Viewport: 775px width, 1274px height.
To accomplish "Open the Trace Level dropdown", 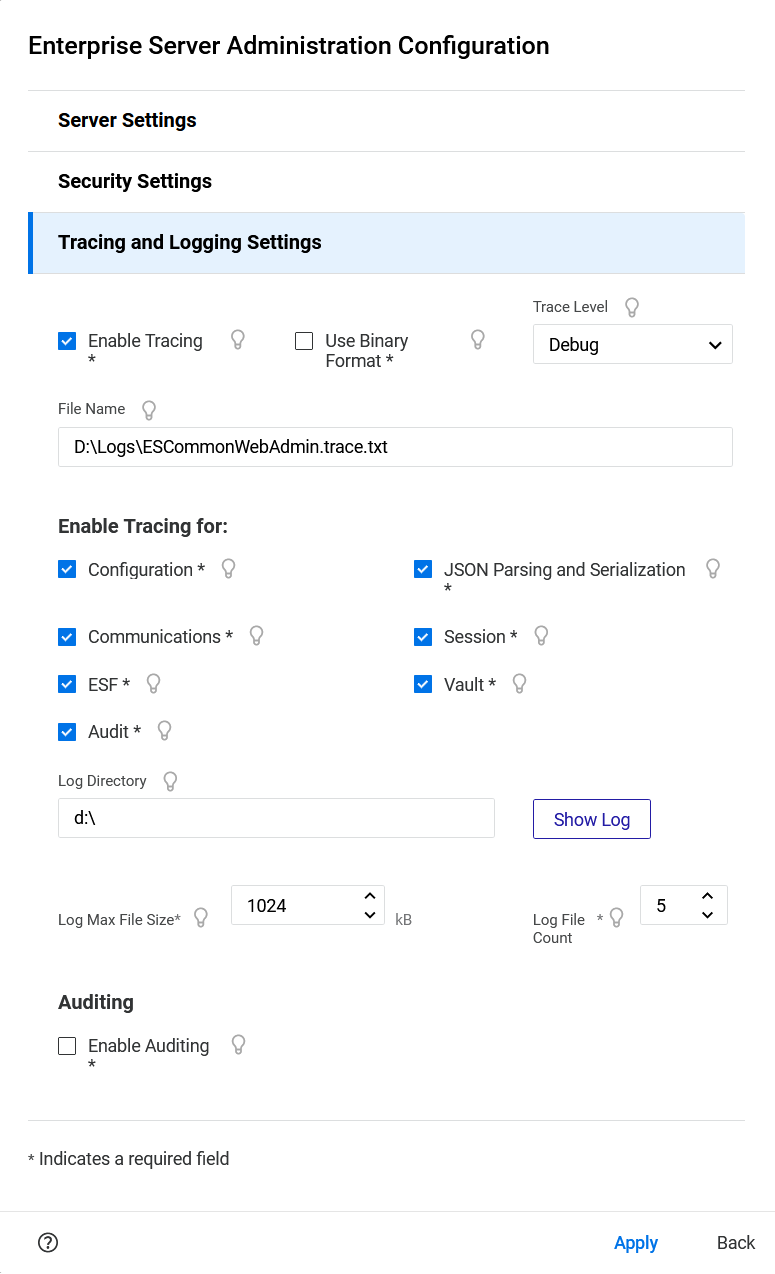I will click(x=632, y=344).
